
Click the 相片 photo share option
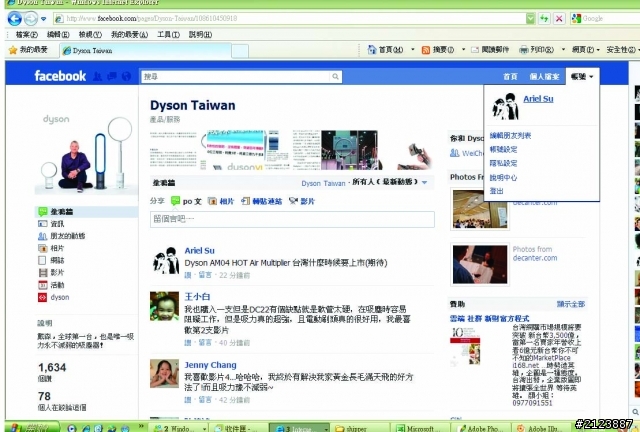click(x=221, y=201)
